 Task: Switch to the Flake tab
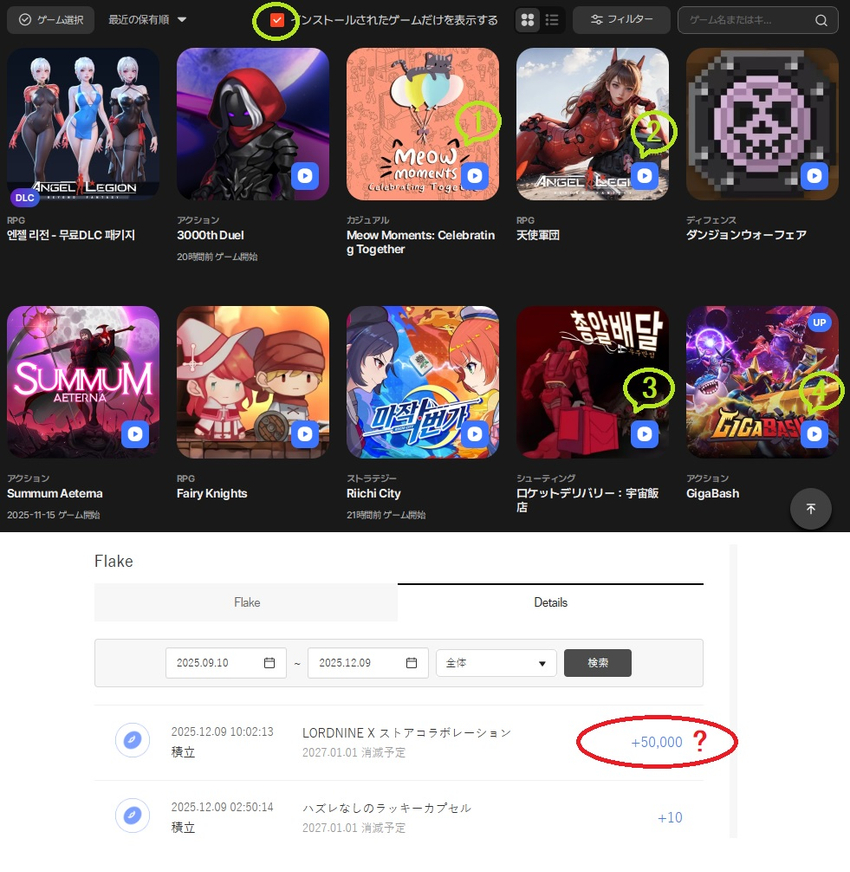click(x=246, y=602)
